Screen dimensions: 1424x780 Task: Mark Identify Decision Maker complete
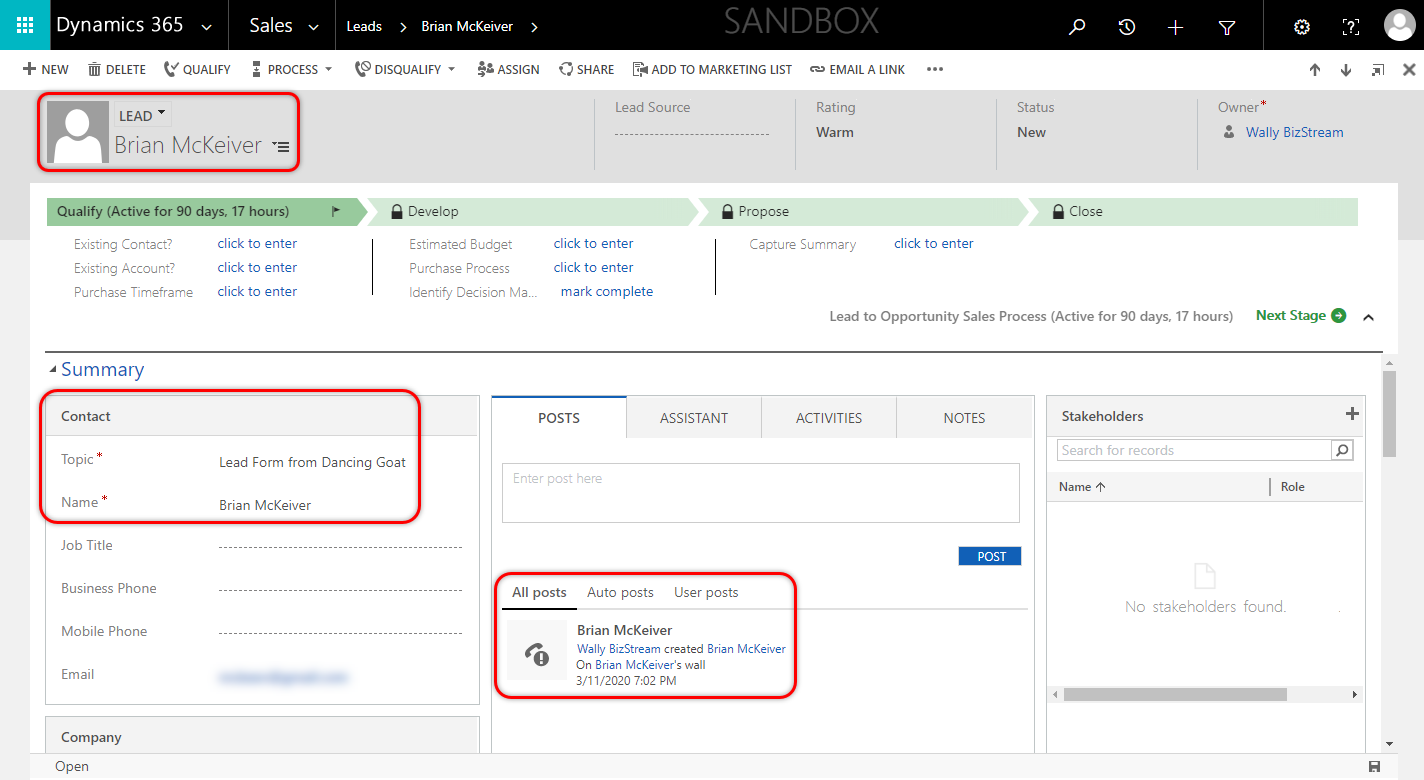click(x=606, y=291)
